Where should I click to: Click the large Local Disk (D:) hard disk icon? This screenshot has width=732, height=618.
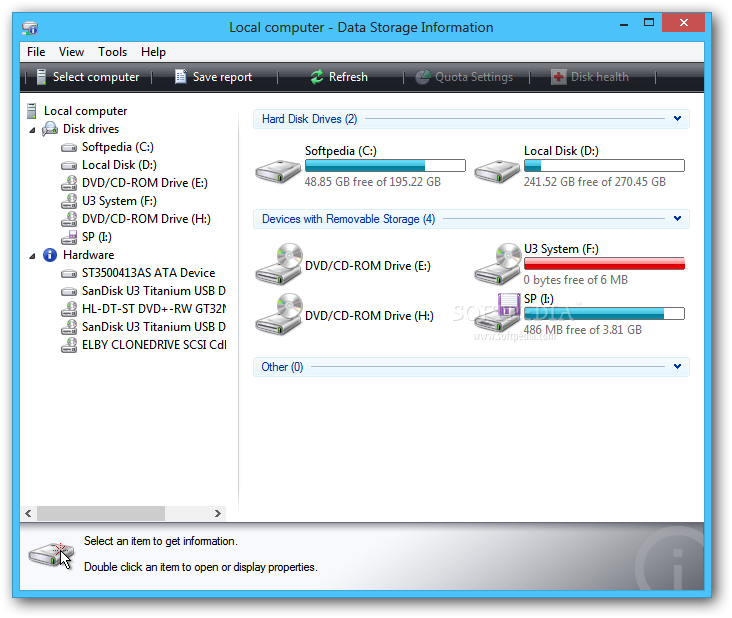pyautogui.click(x=497, y=171)
